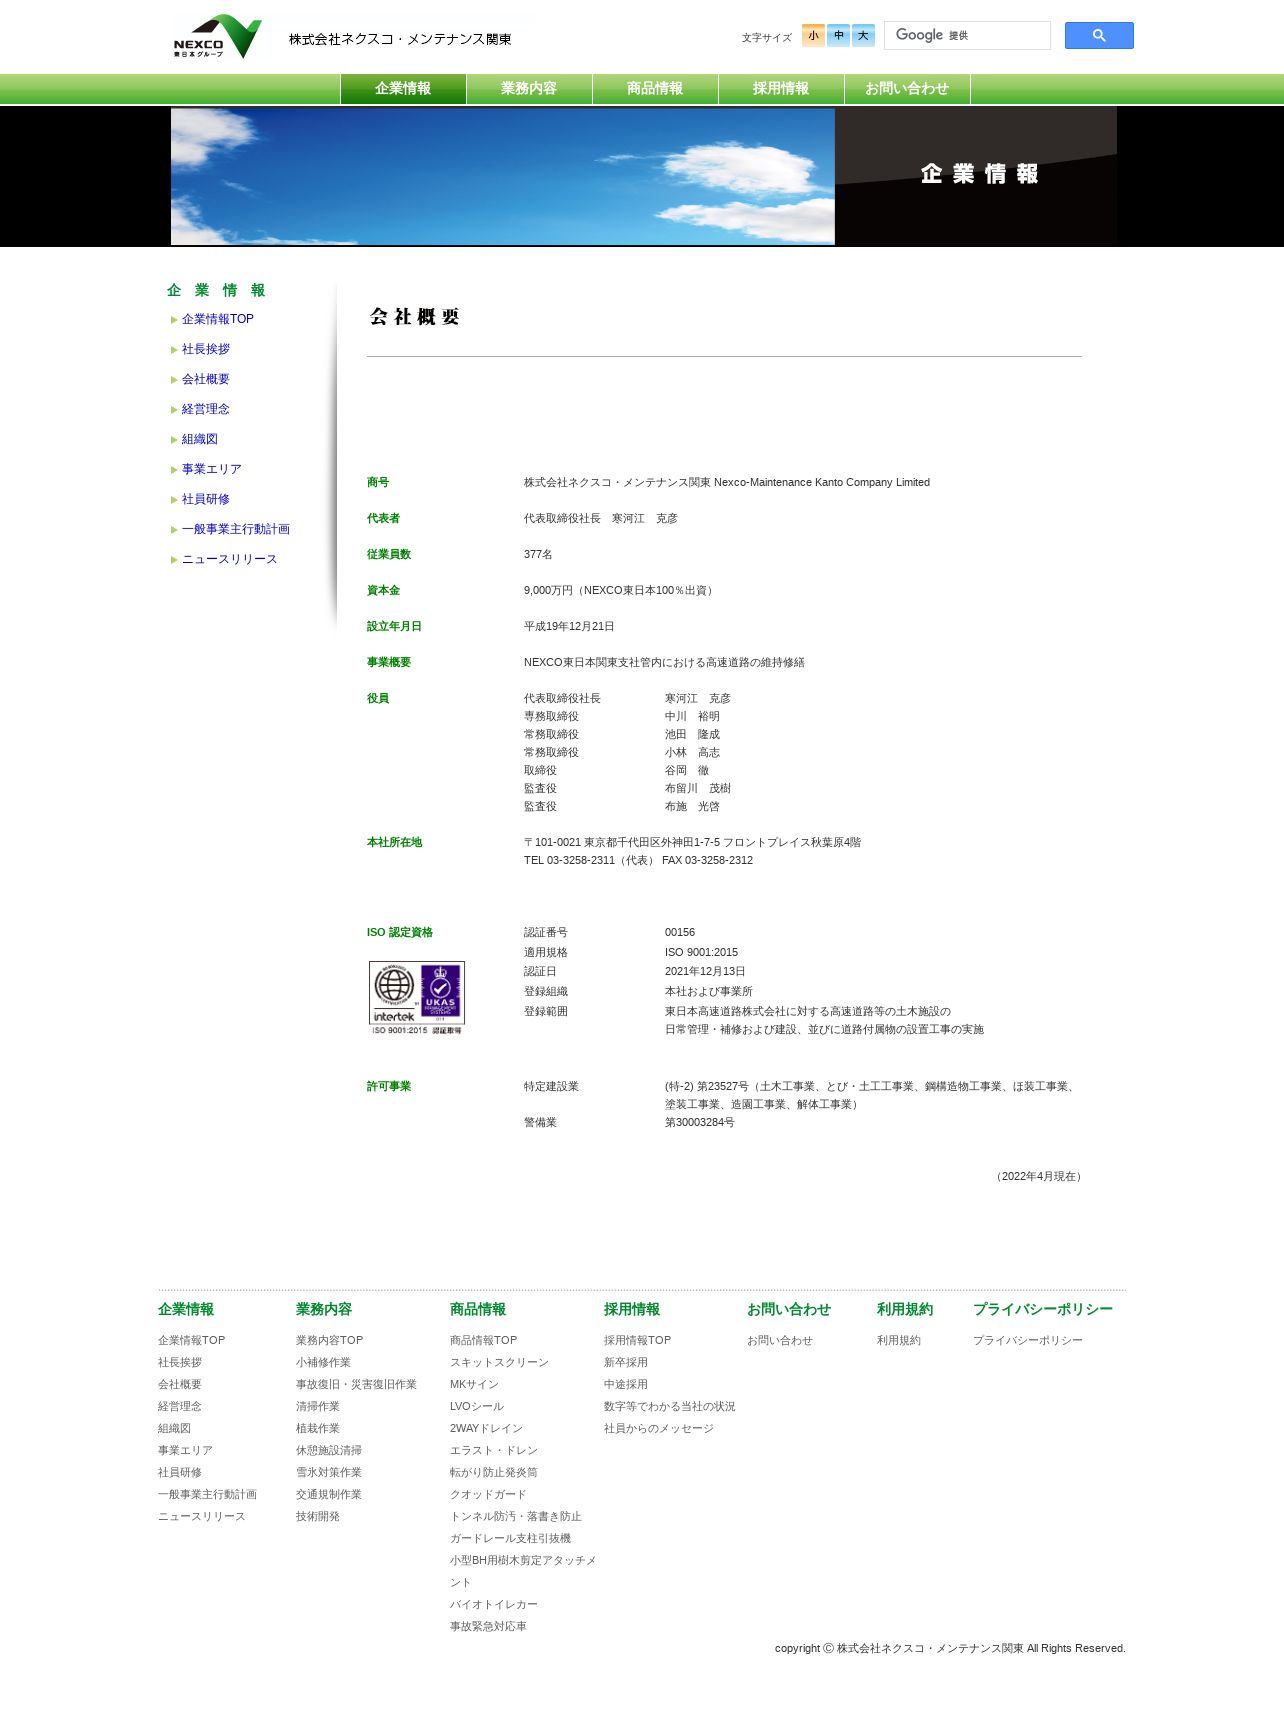Open footer link 2WAYドレイン
The image size is (1284, 1709).
pyautogui.click(x=486, y=1428)
